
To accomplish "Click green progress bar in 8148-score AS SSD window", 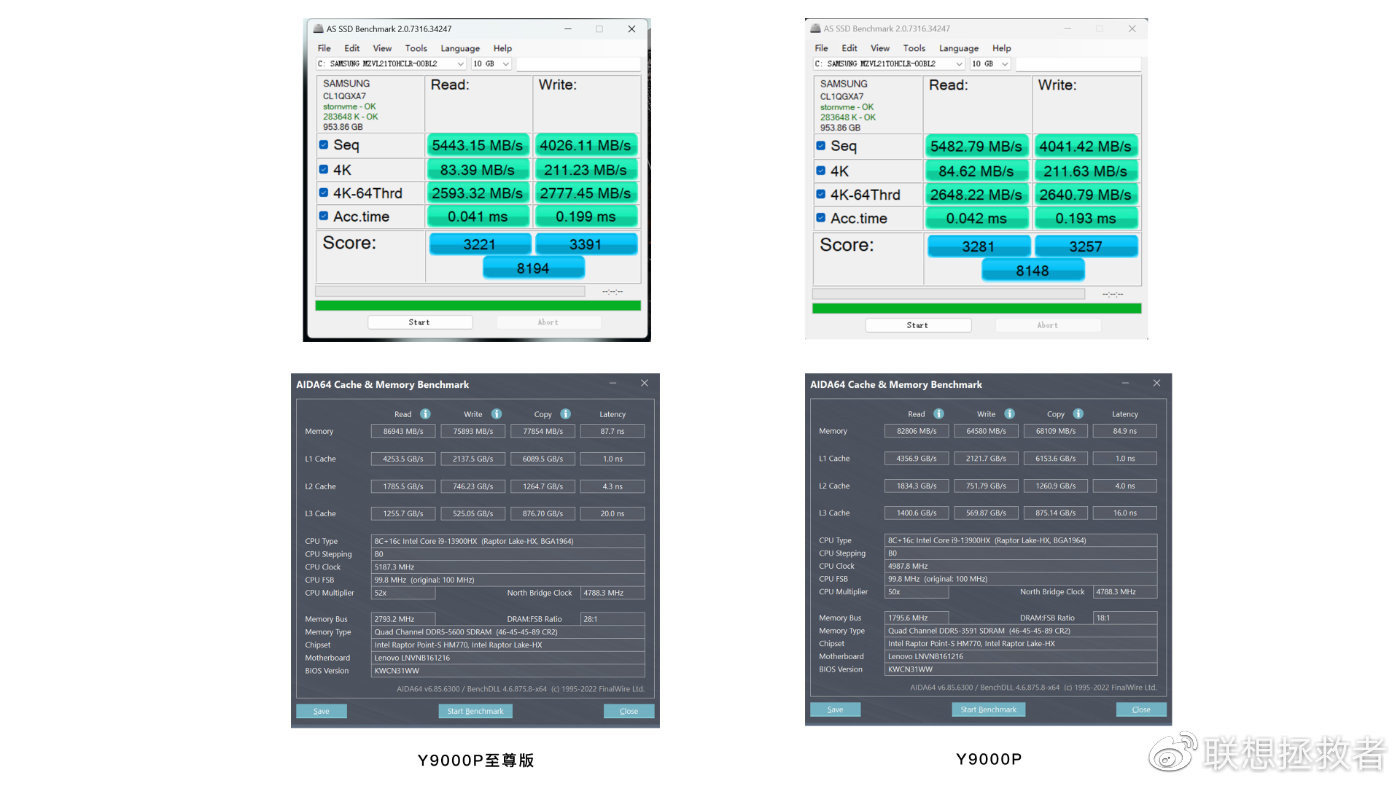I will coord(976,308).
